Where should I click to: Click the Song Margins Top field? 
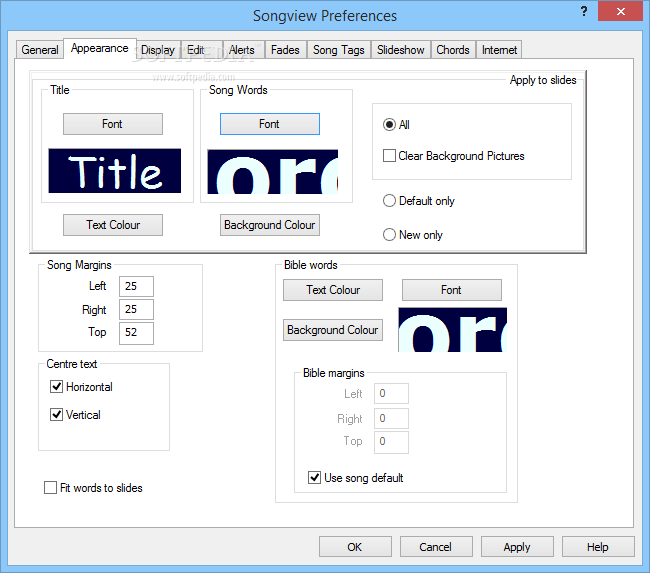[x=136, y=333]
